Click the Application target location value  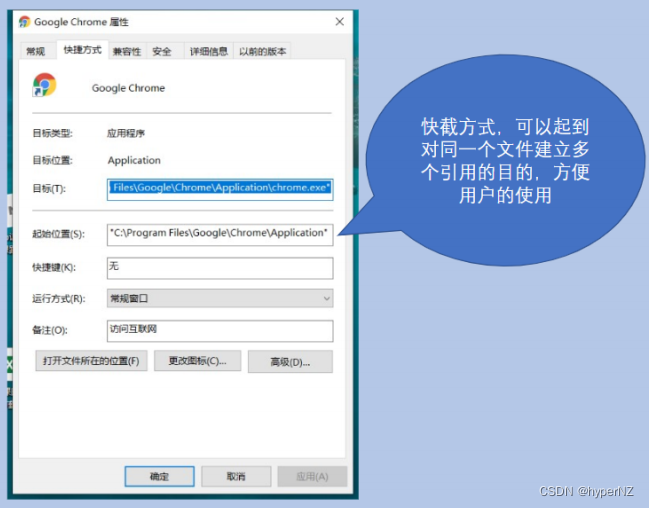point(134,160)
